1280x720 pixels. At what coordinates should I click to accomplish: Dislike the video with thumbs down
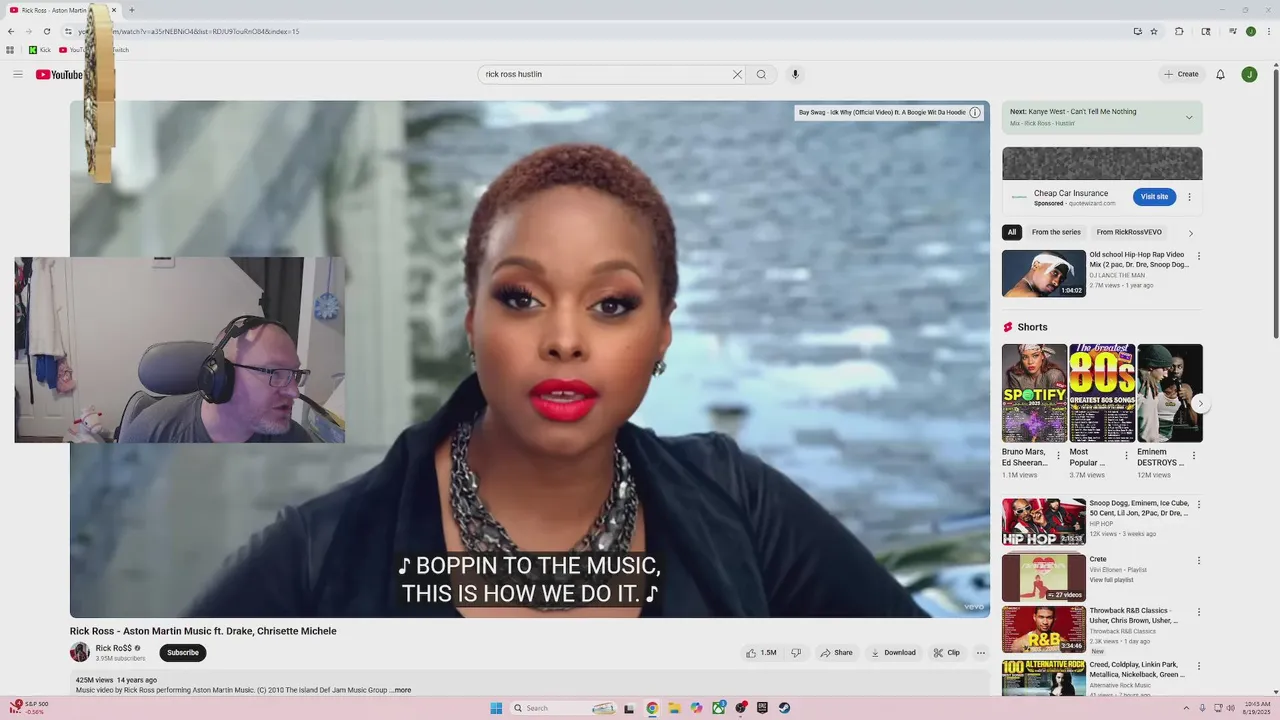(796, 653)
